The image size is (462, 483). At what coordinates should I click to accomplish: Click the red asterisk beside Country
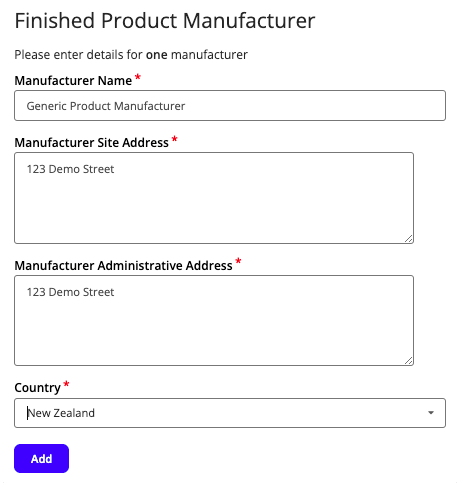pos(66,384)
